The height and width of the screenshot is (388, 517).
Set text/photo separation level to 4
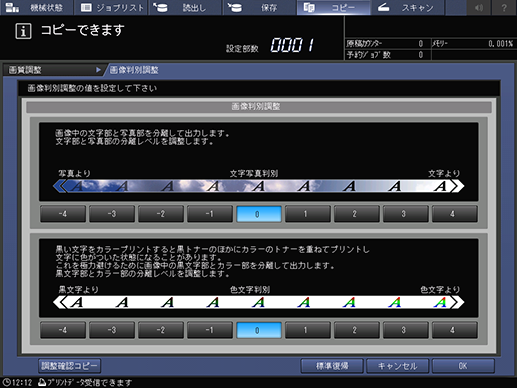[x=455, y=214]
